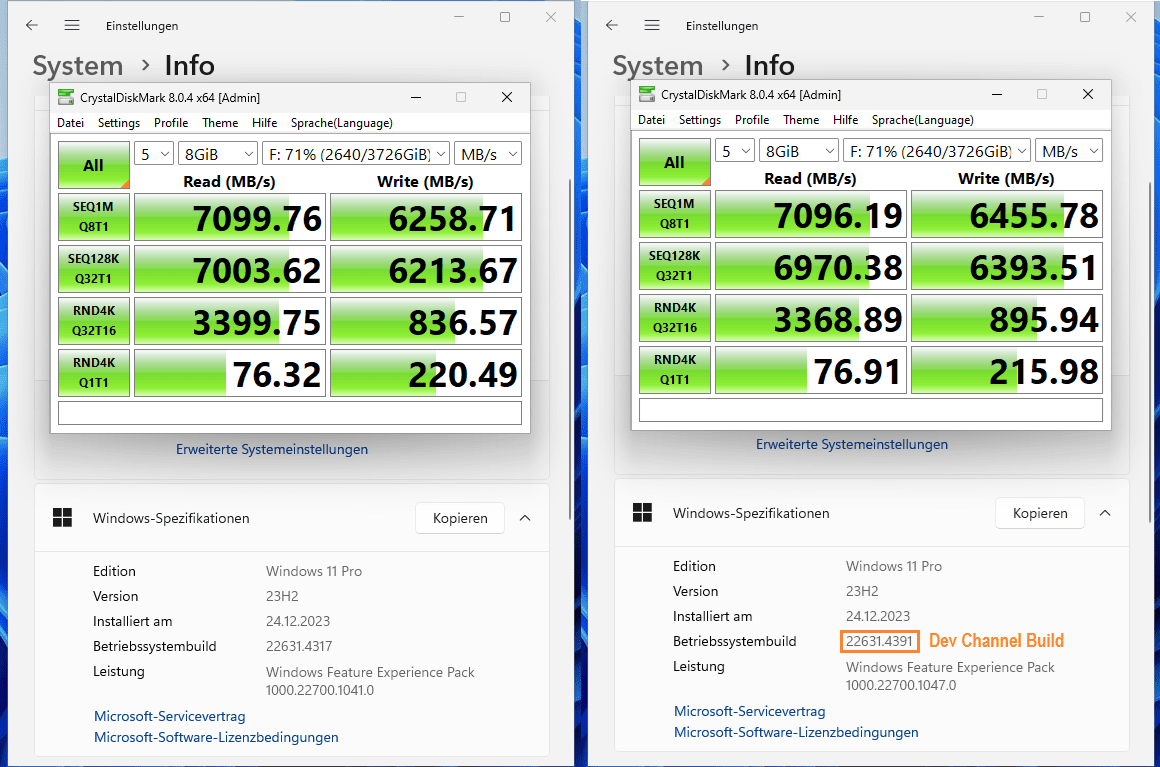Open 8GiB size dropdown in right CrystalDiskMark

click(798, 151)
